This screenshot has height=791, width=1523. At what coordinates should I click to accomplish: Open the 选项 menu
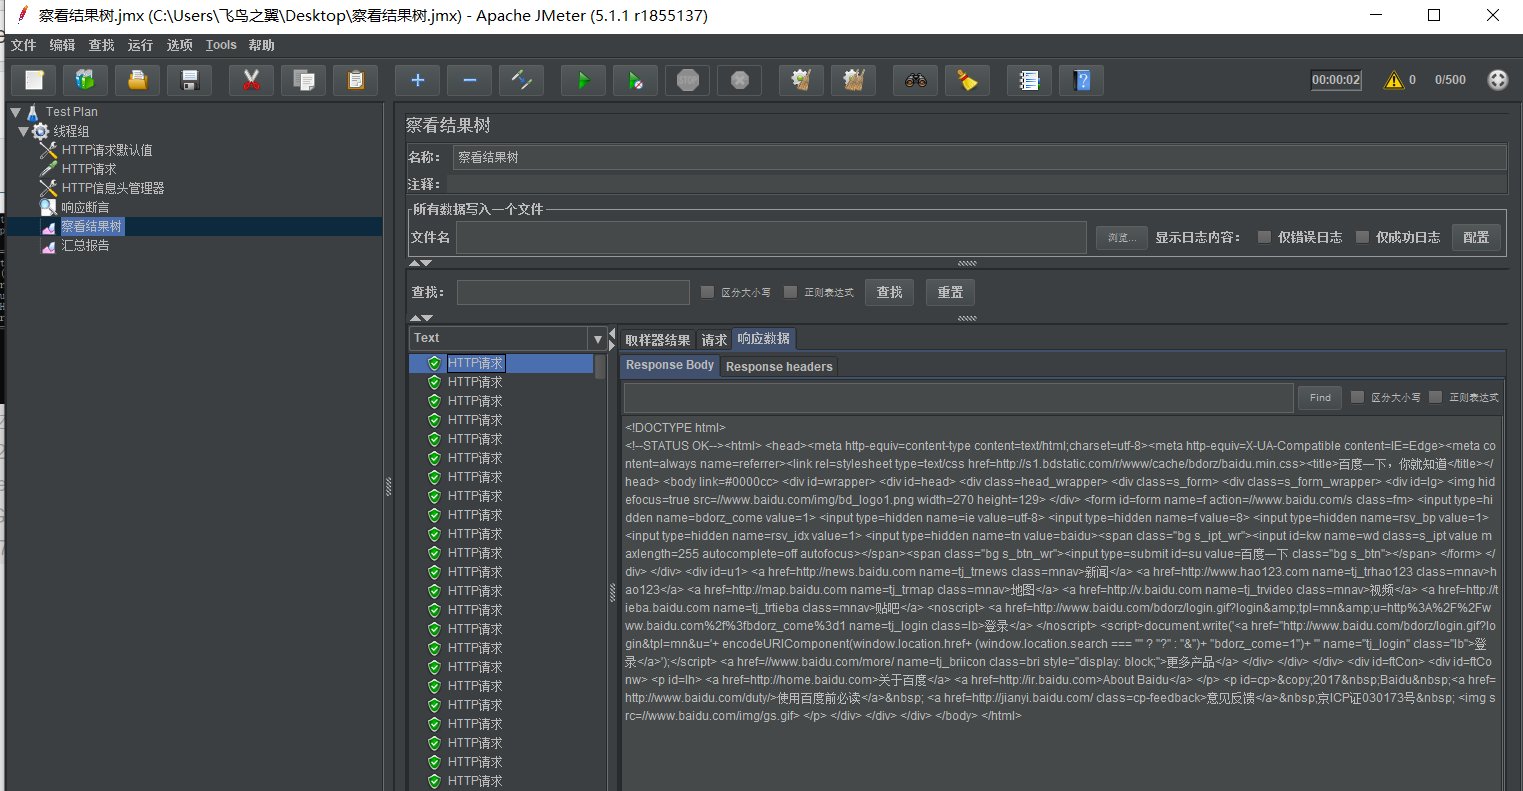(179, 44)
